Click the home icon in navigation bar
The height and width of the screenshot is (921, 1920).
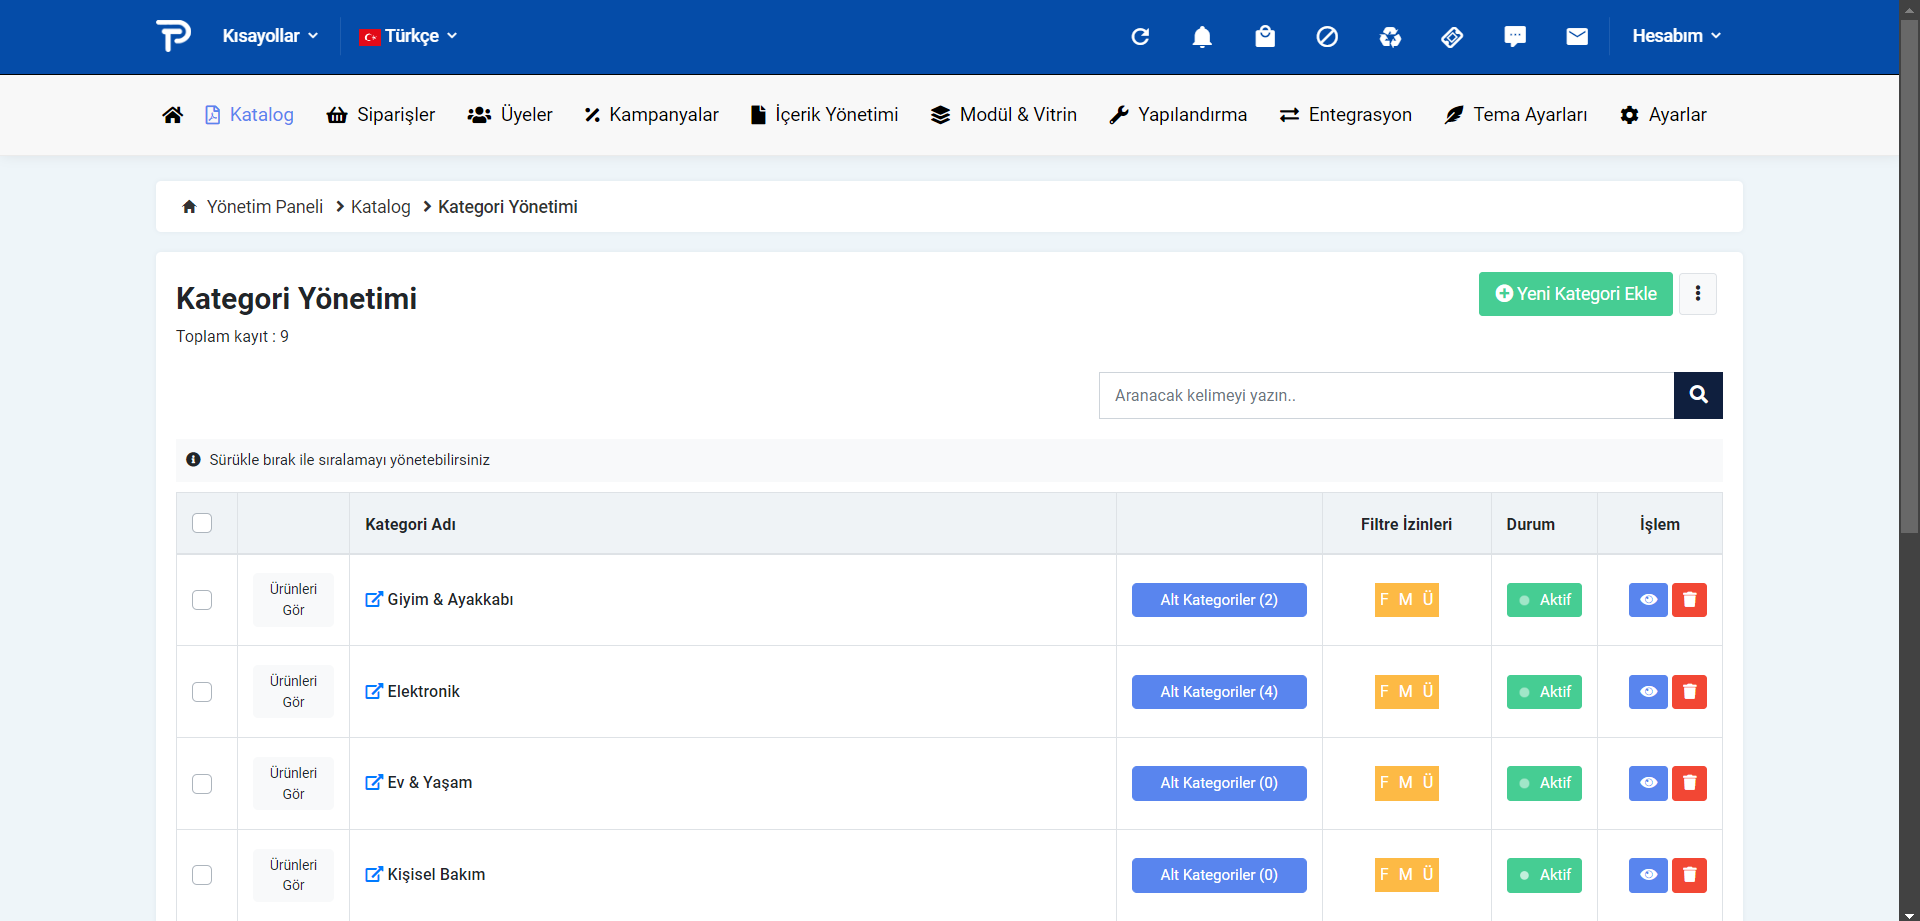[173, 115]
